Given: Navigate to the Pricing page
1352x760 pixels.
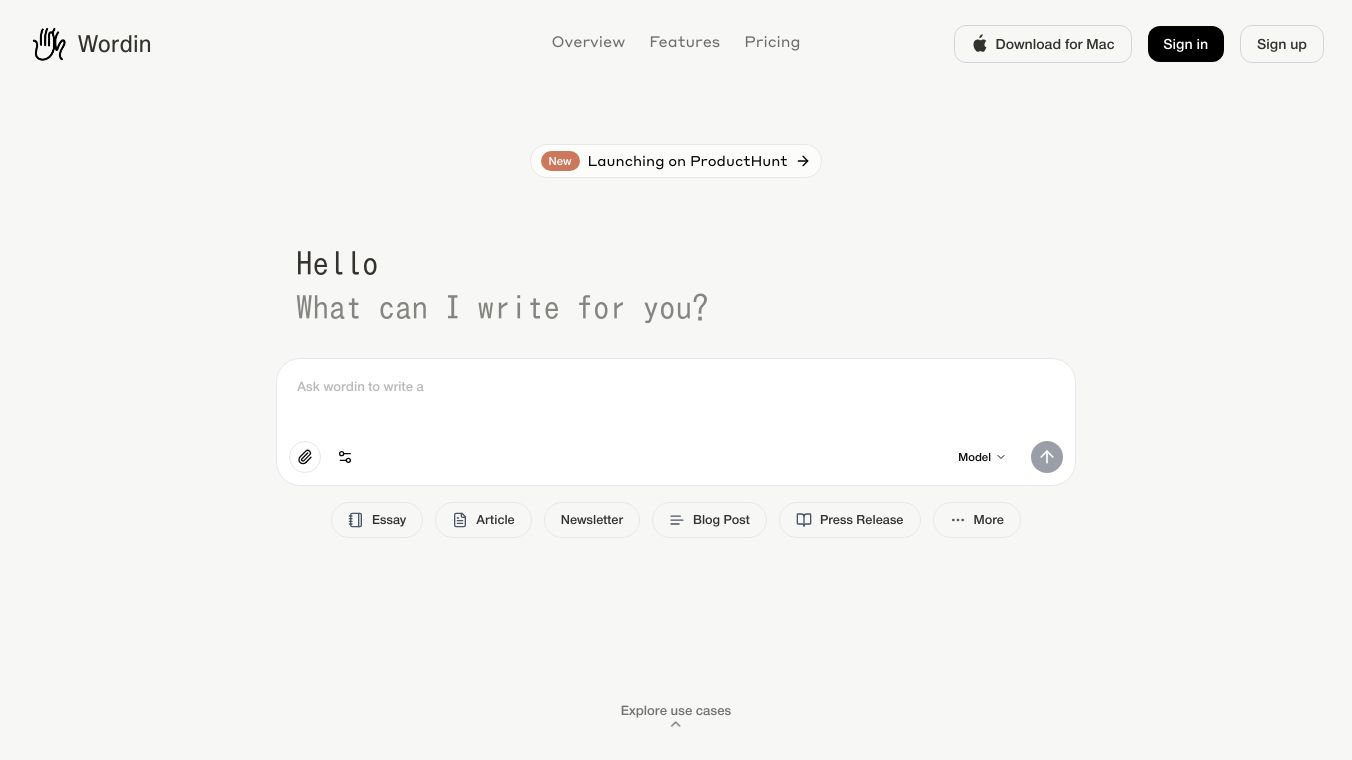Looking at the screenshot, I should pos(772,42).
